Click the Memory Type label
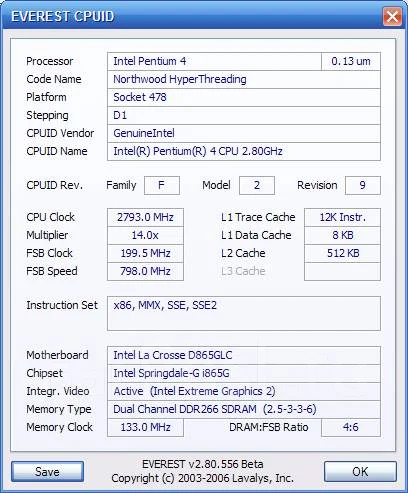 point(59,409)
